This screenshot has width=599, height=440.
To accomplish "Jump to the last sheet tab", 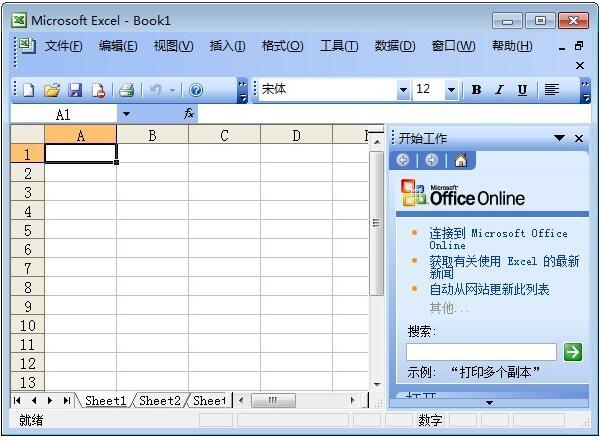I will 67,400.
